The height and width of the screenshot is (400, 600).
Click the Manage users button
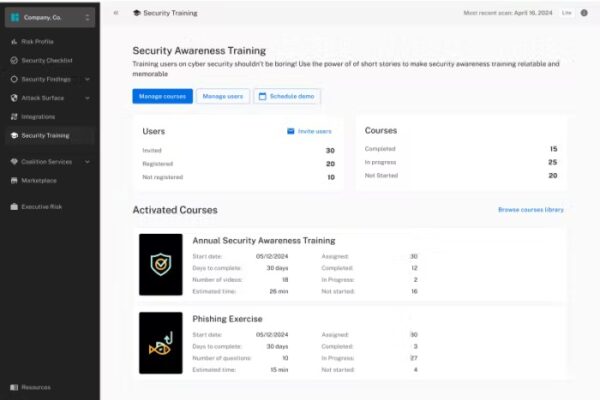click(222, 96)
